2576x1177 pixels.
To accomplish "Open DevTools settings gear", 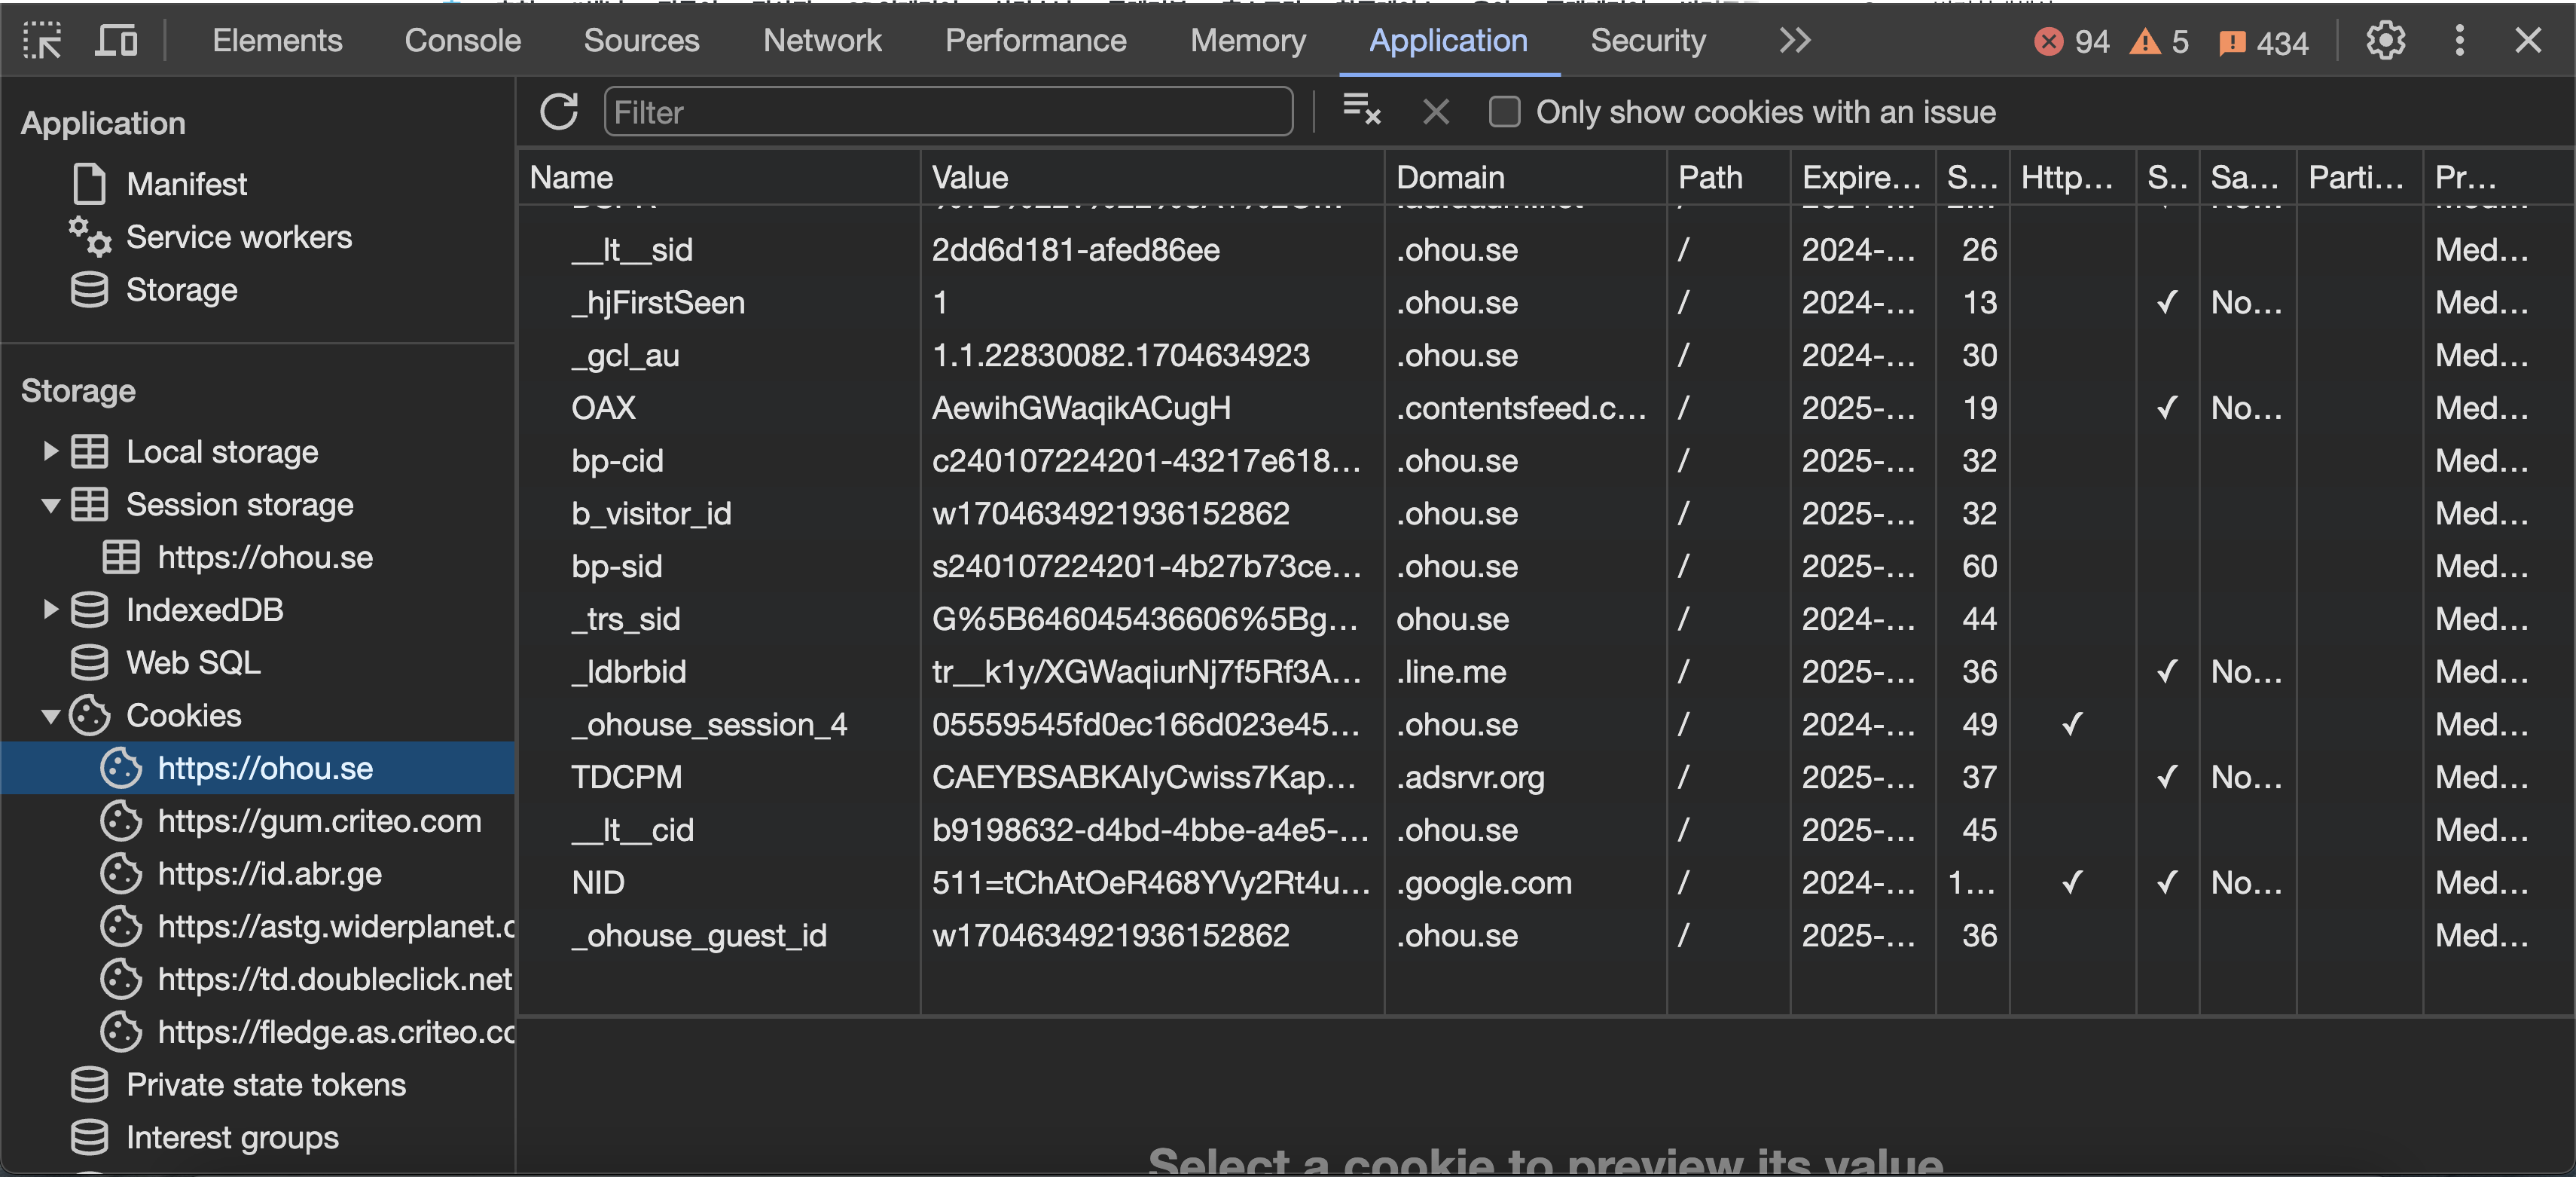I will (x=2385, y=41).
